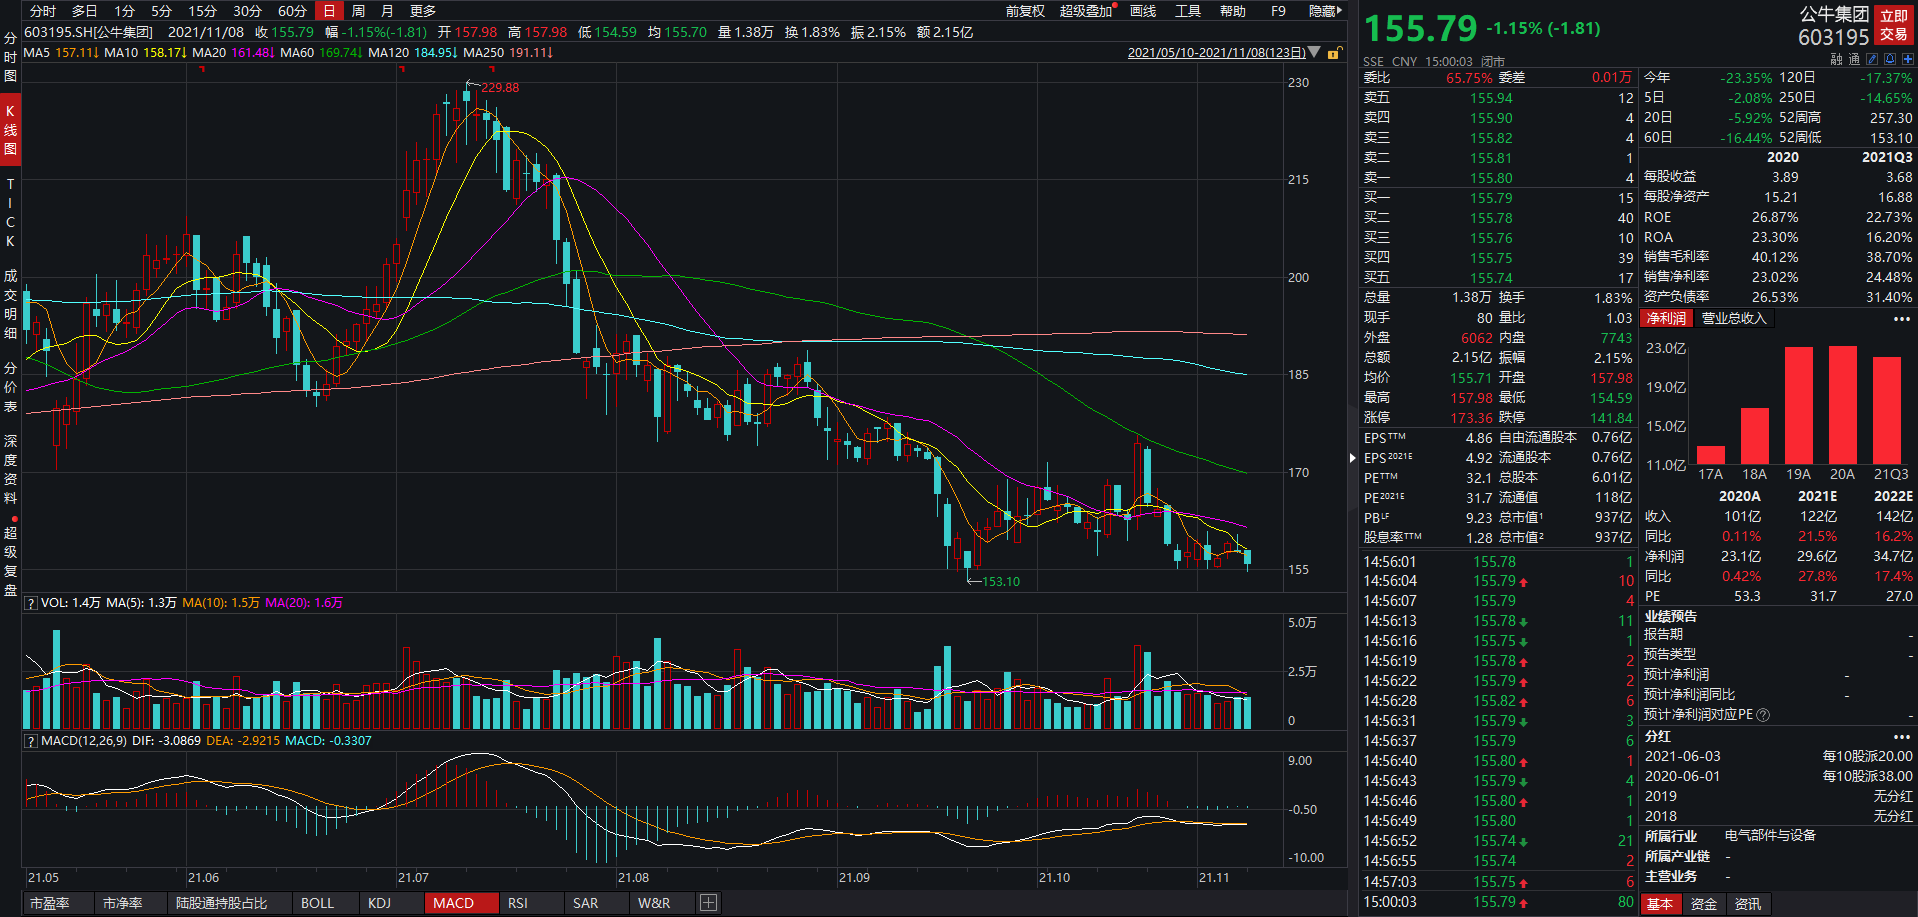The height and width of the screenshot is (917, 1918).
Task: Select the 30分 period
Action: [247, 11]
